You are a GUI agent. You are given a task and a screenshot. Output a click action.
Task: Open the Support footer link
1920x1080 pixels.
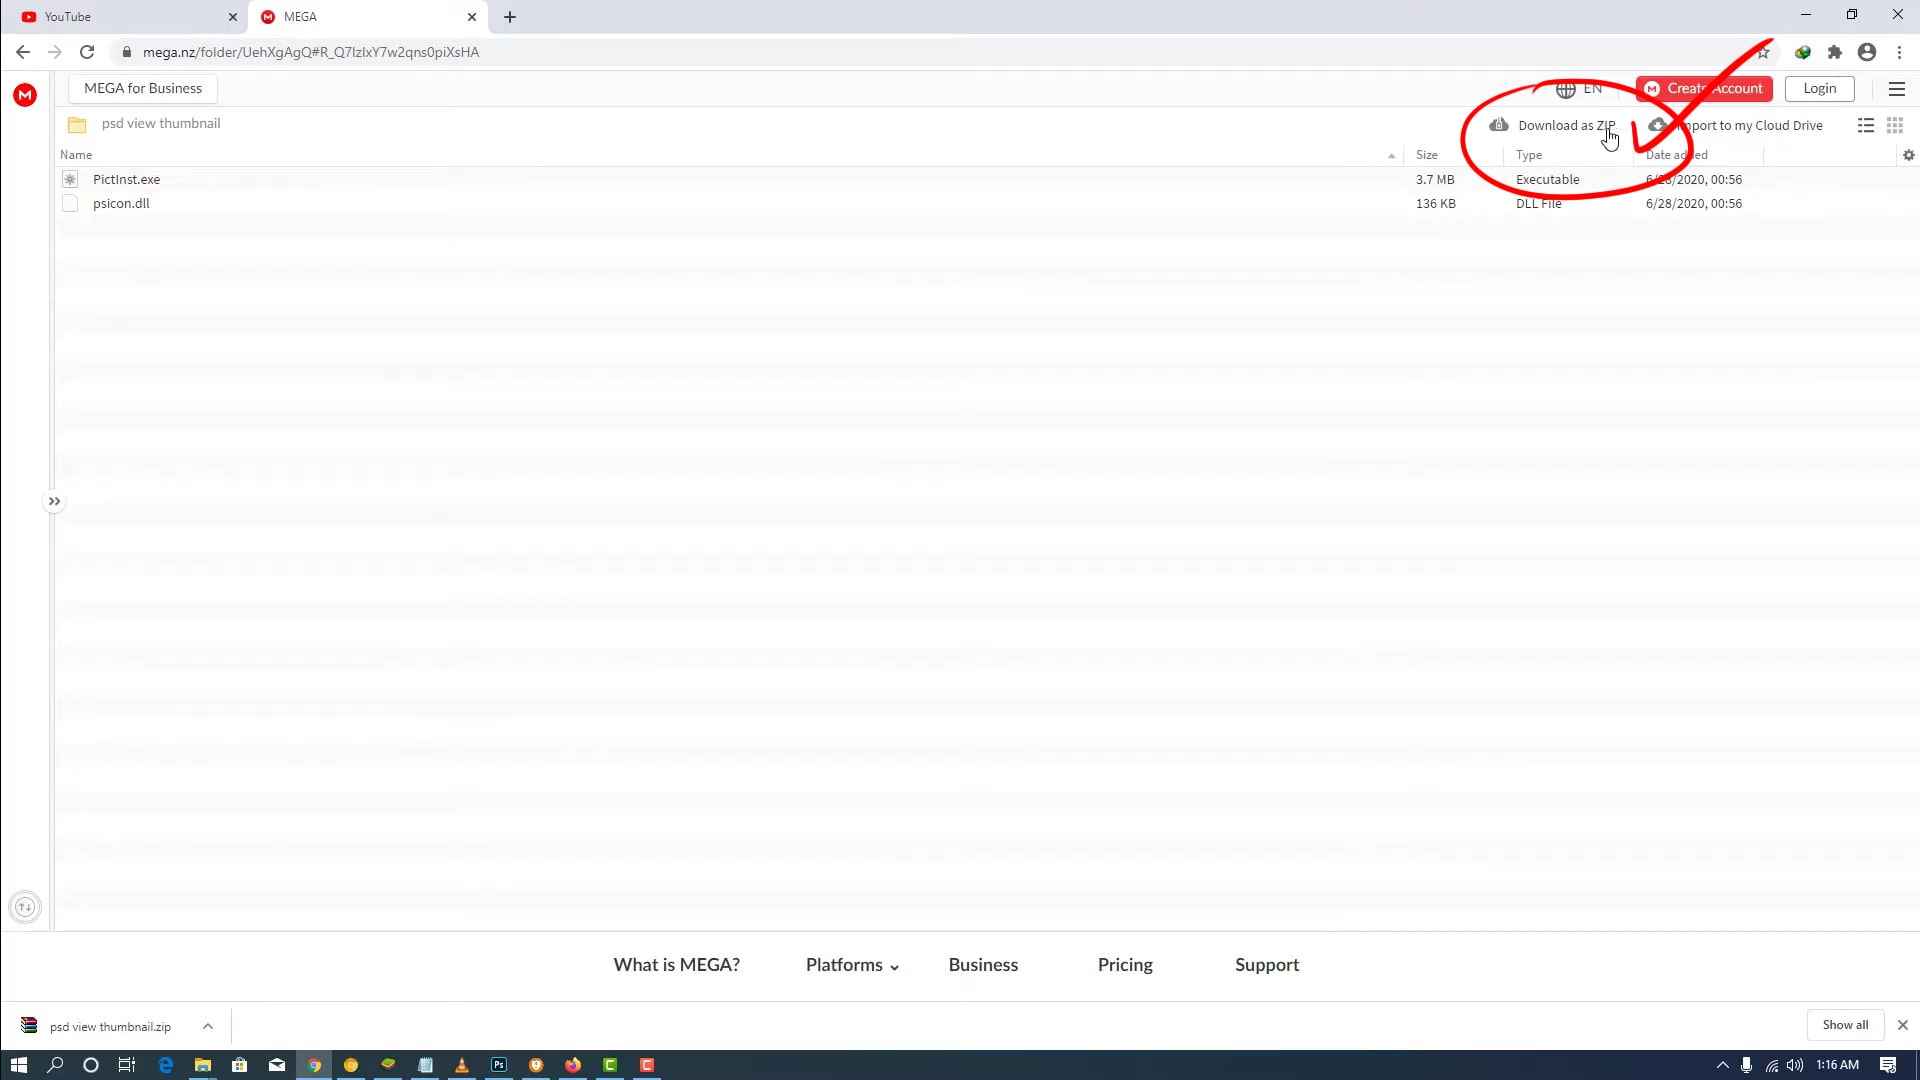(x=1267, y=965)
